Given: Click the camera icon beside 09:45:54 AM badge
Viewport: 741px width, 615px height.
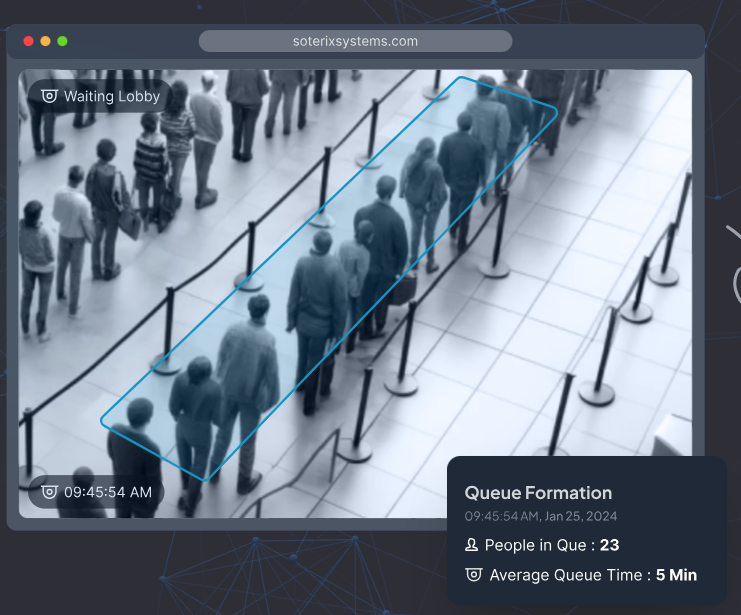Looking at the screenshot, I should 49,492.
